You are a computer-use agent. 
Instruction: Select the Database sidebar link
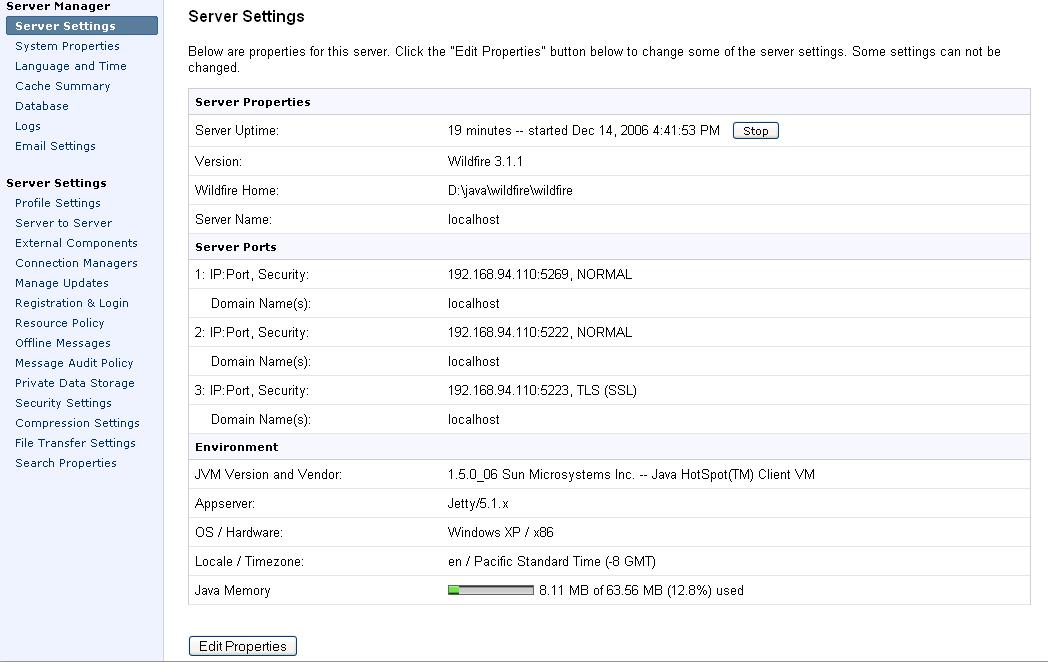pos(42,106)
